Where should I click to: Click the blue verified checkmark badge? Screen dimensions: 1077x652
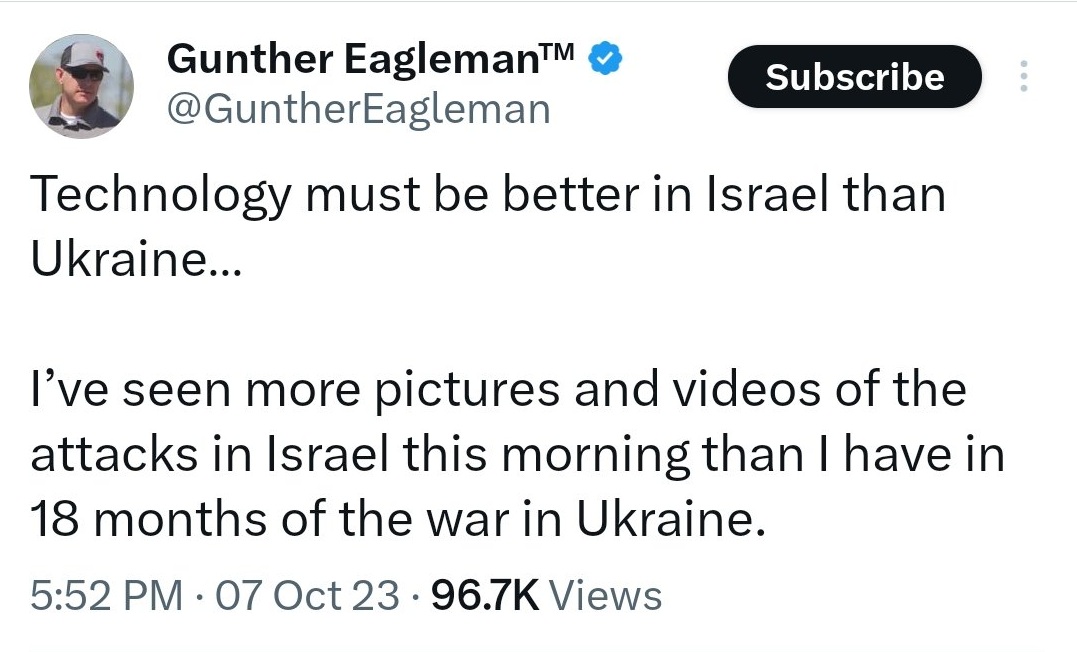(x=605, y=58)
